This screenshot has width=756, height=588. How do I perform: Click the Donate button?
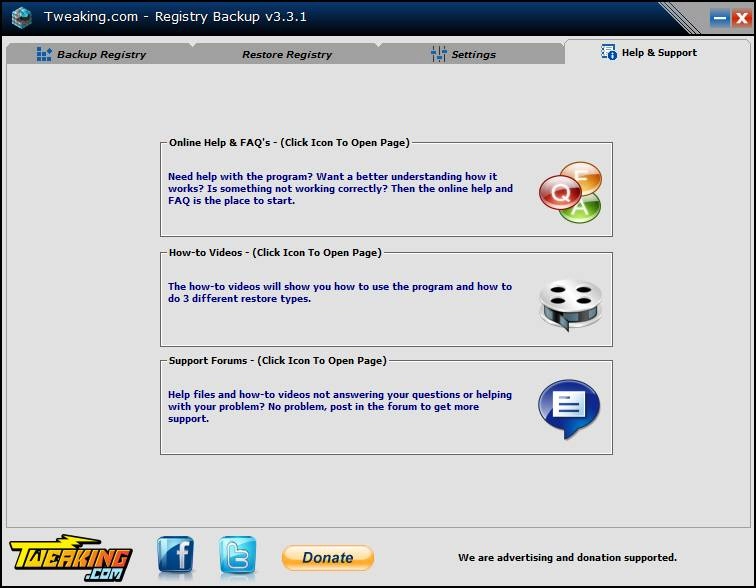click(x=328, y=558)
